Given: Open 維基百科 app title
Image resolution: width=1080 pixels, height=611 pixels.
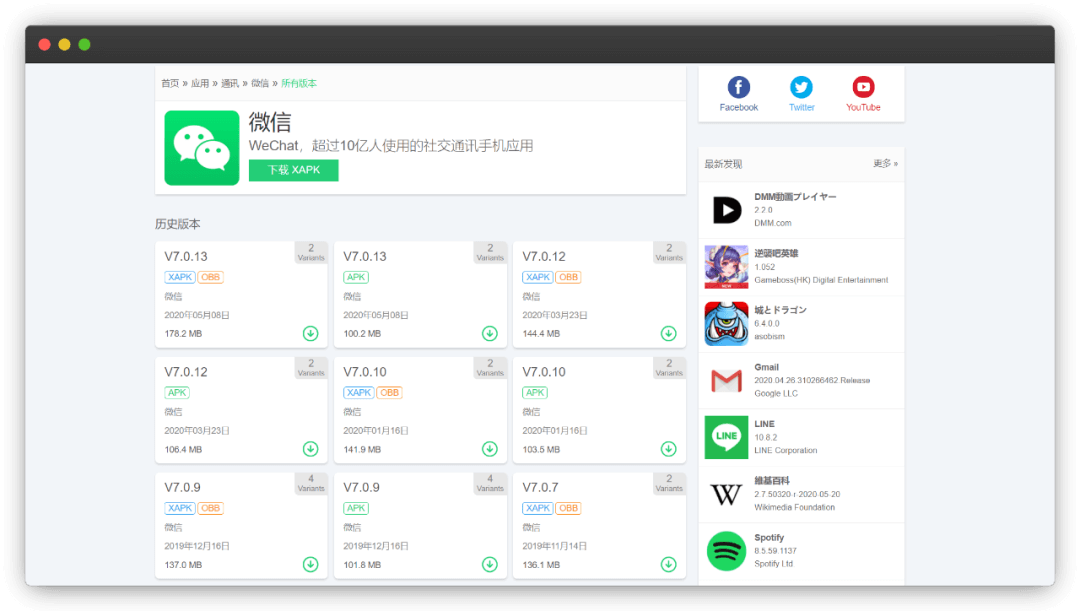Looking at the screenshot, I should [771, 481].
